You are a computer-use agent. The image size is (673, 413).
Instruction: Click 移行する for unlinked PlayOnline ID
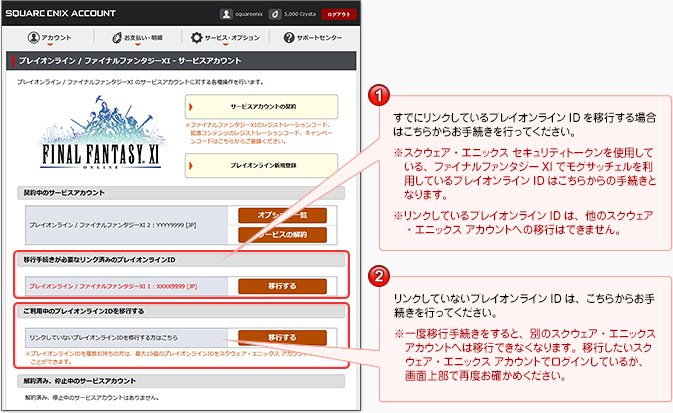pos(282,337)
